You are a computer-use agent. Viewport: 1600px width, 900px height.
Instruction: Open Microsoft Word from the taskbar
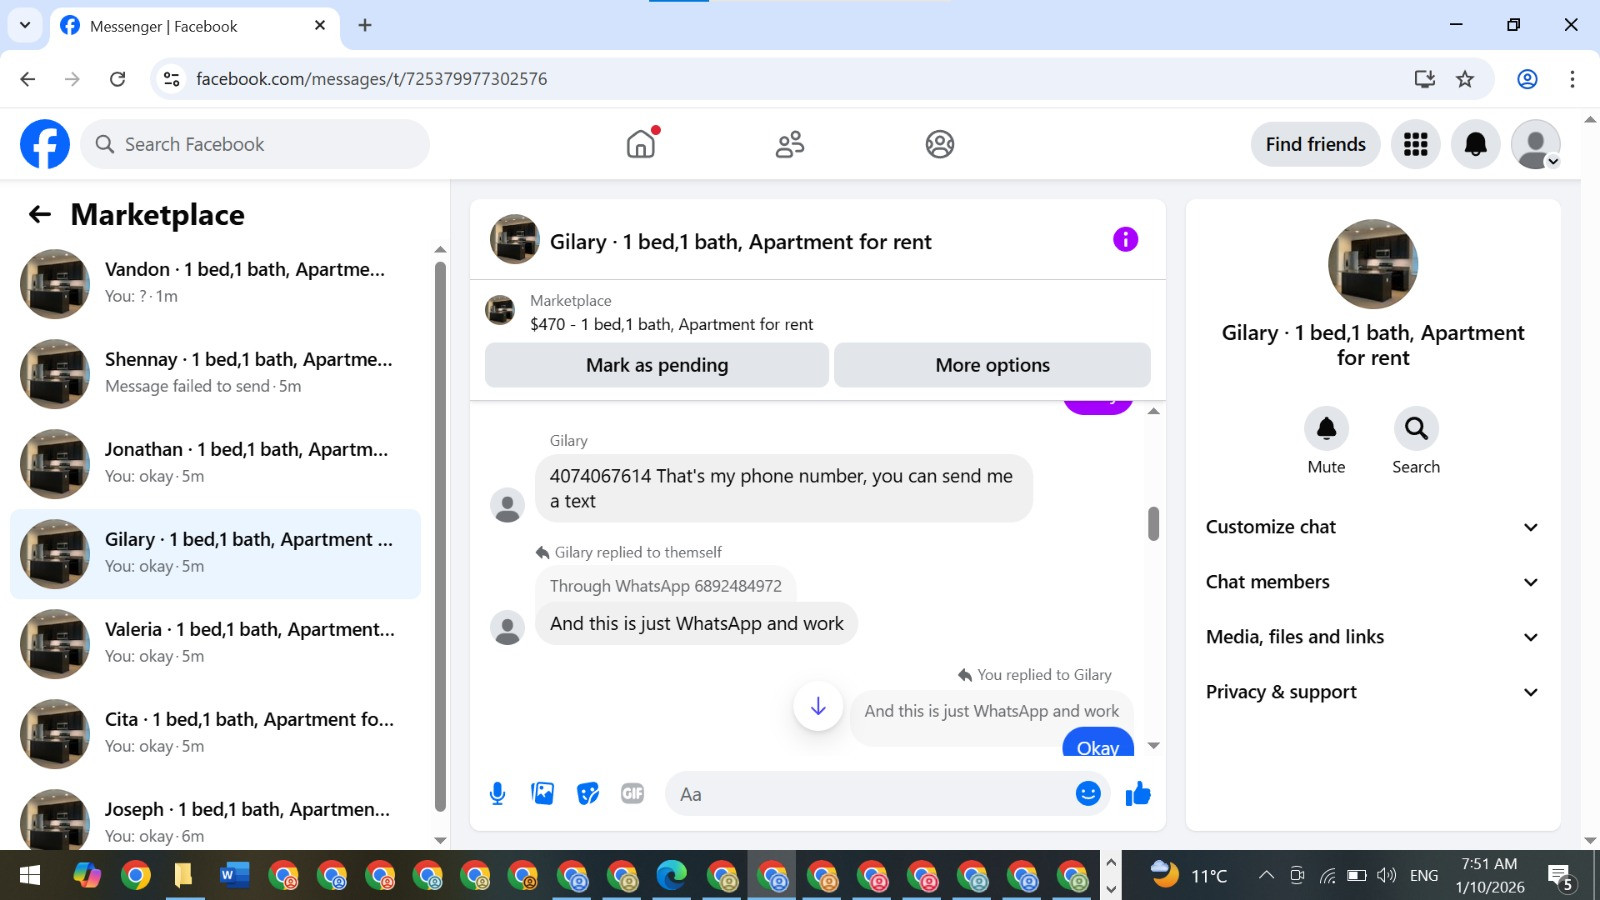232,876
